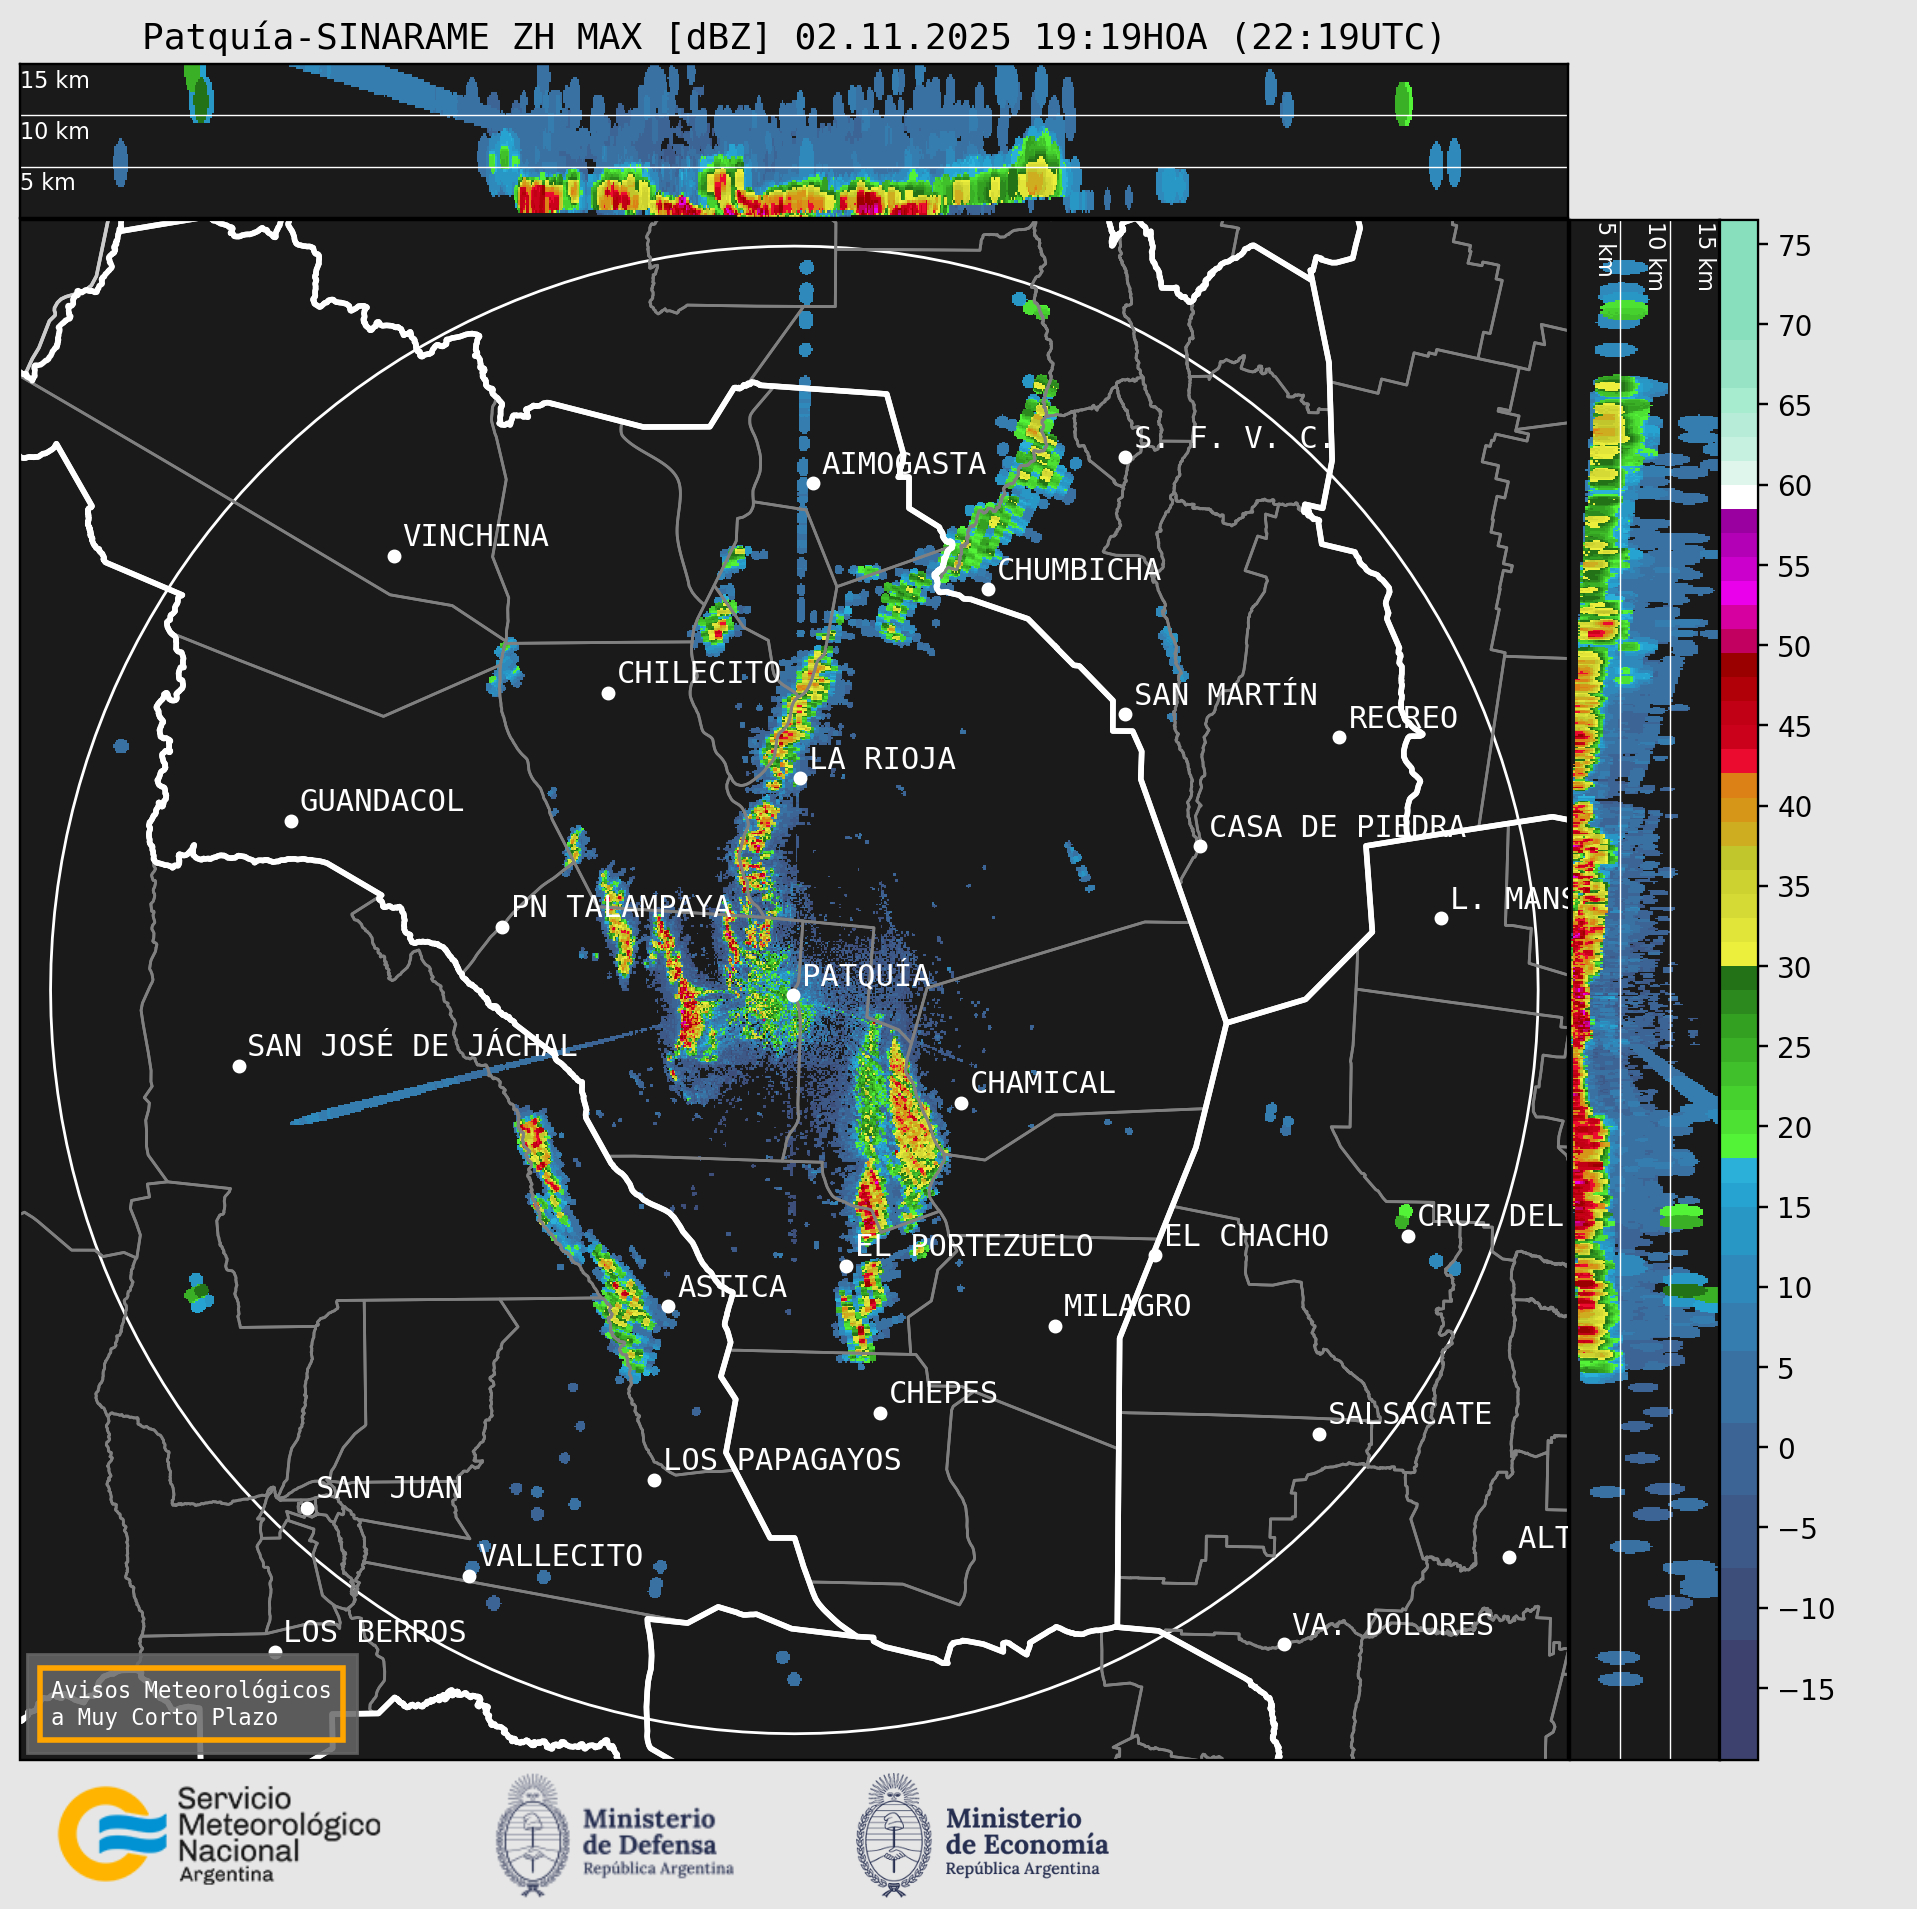This screenshot has width=1917, height=1909.
Task: Click the CASA DE PIEDRA label
Action: (1337, 827)
